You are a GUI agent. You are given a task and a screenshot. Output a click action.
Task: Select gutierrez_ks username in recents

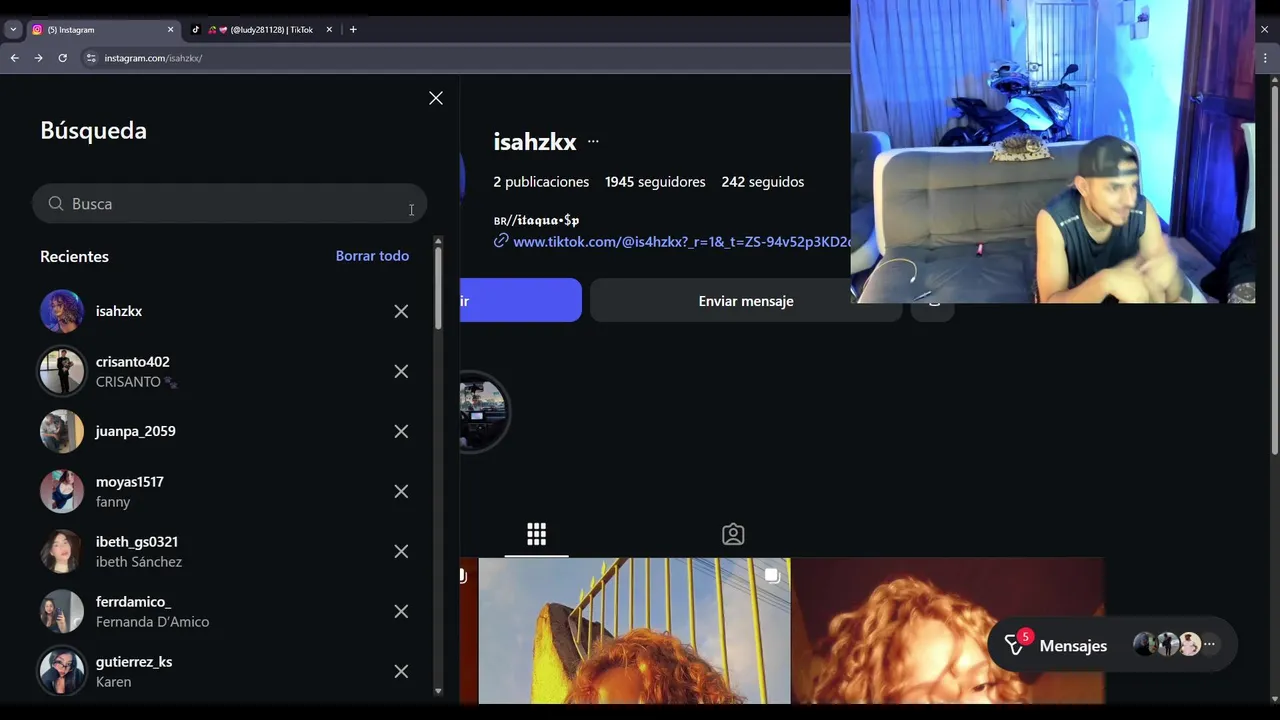click(134, 662)
